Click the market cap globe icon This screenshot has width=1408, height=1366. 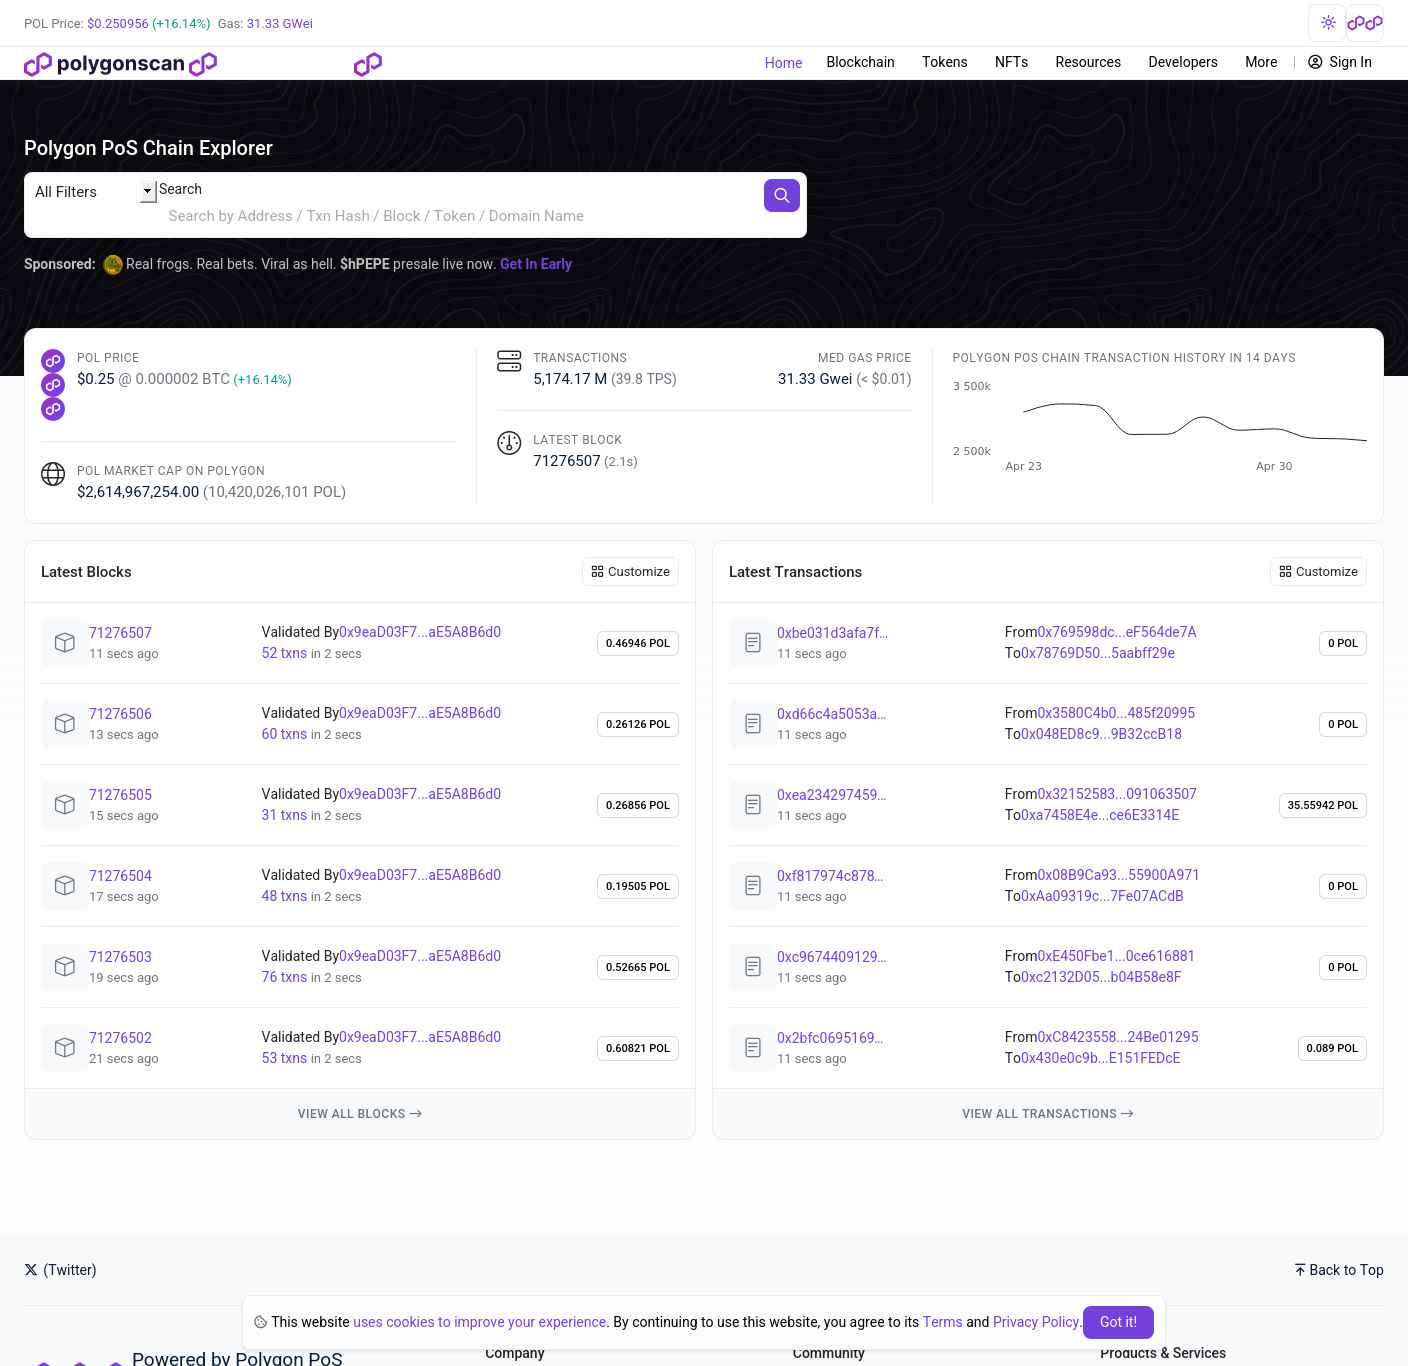pyautogui.click(x=53, y=474)
